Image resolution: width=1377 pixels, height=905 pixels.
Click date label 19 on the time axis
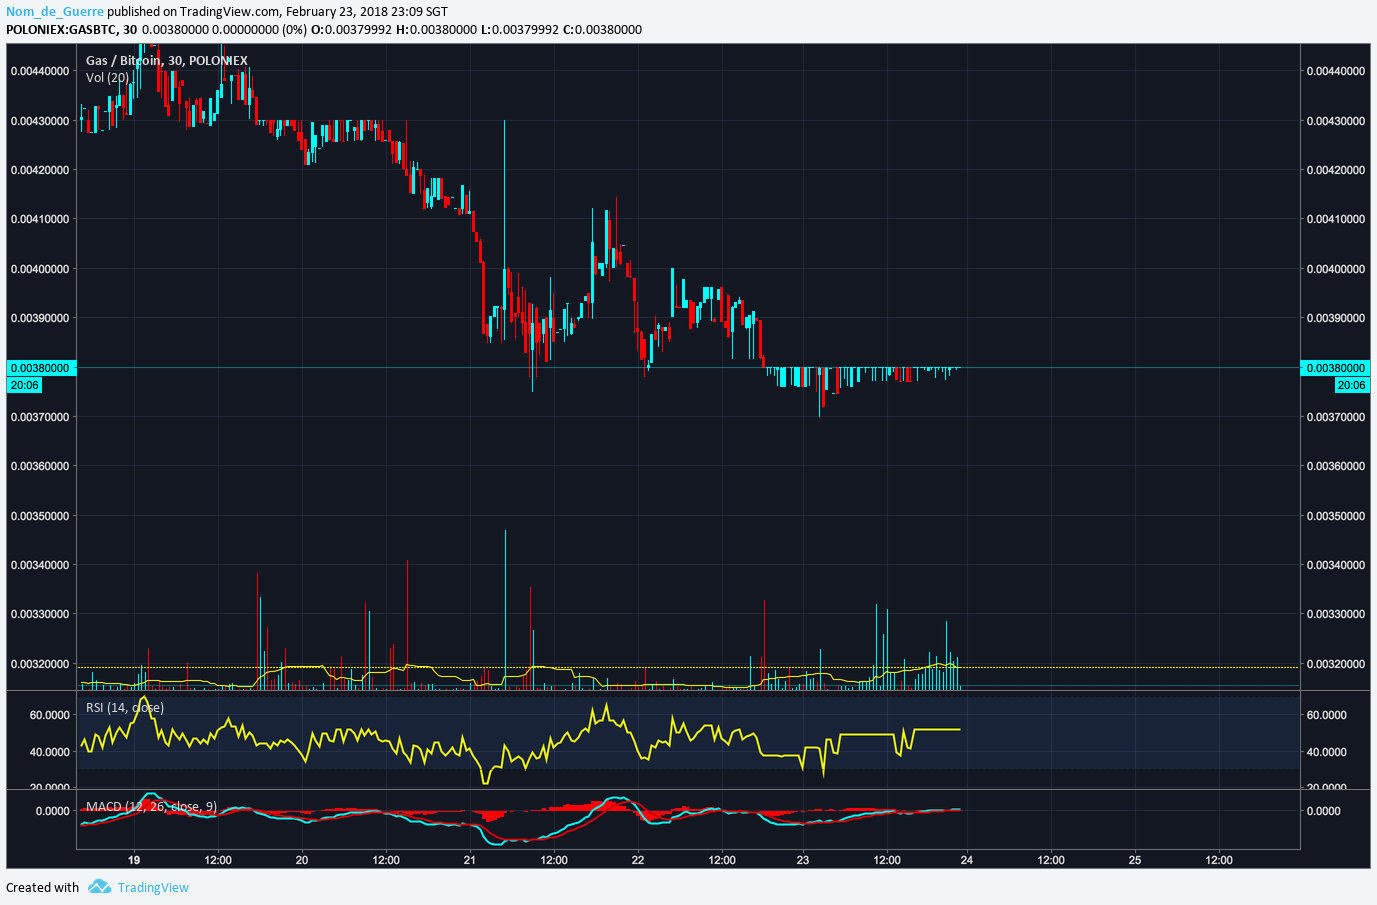pyautogui.click(x=134, y=860)
